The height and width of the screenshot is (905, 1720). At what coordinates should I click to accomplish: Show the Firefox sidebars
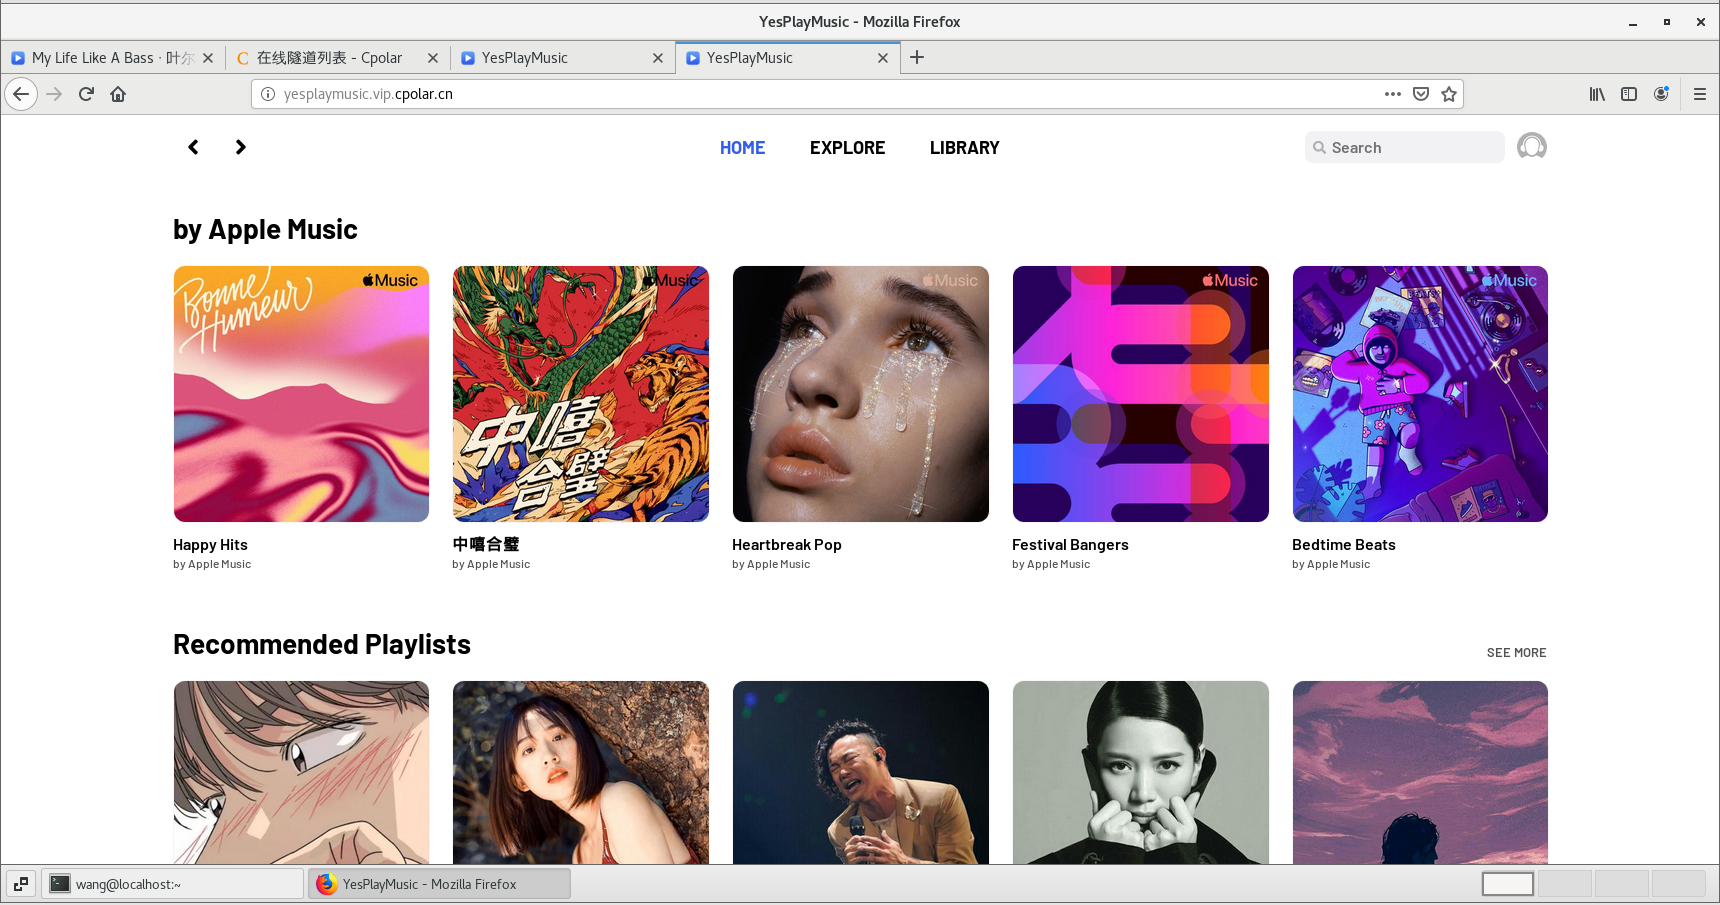point(1629,94)
